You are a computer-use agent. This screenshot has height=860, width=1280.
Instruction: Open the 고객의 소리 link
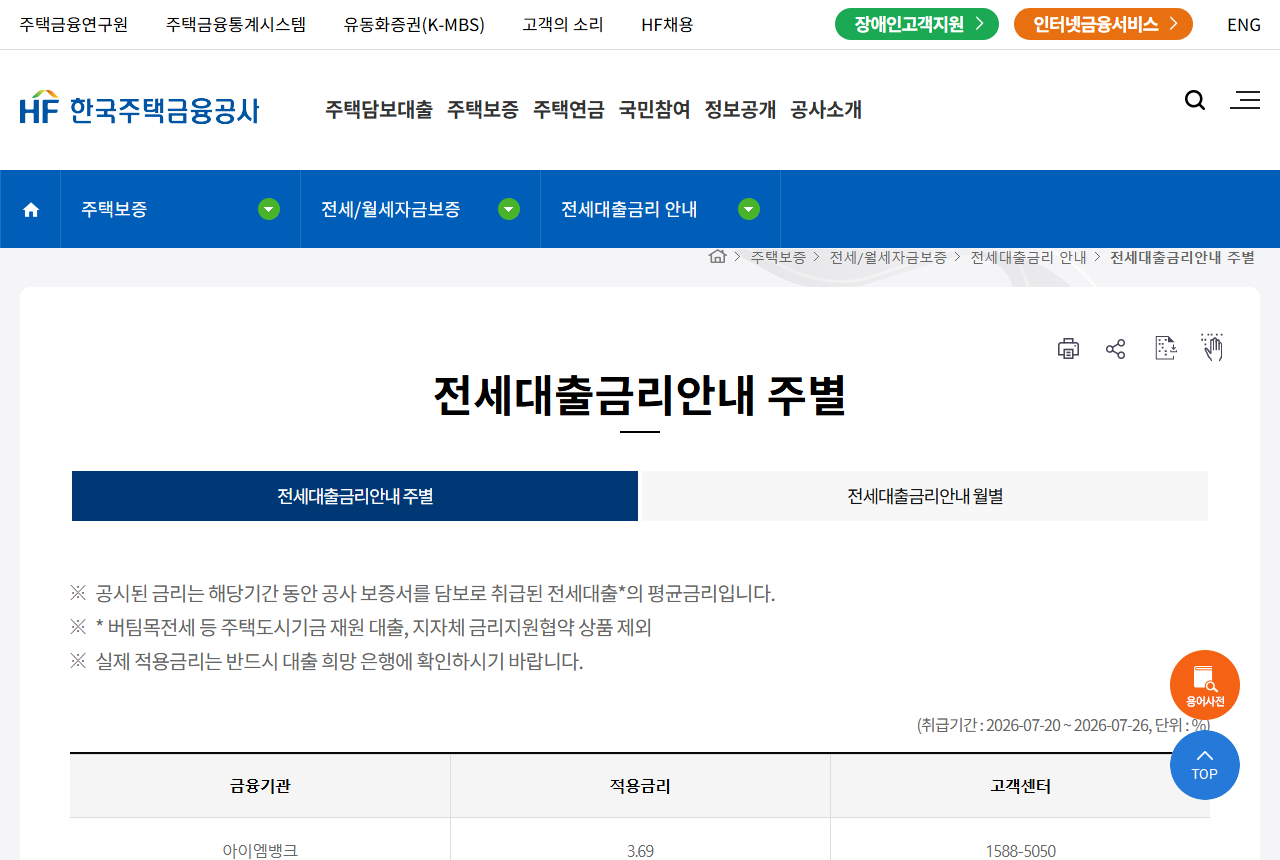tap(563, 25)
